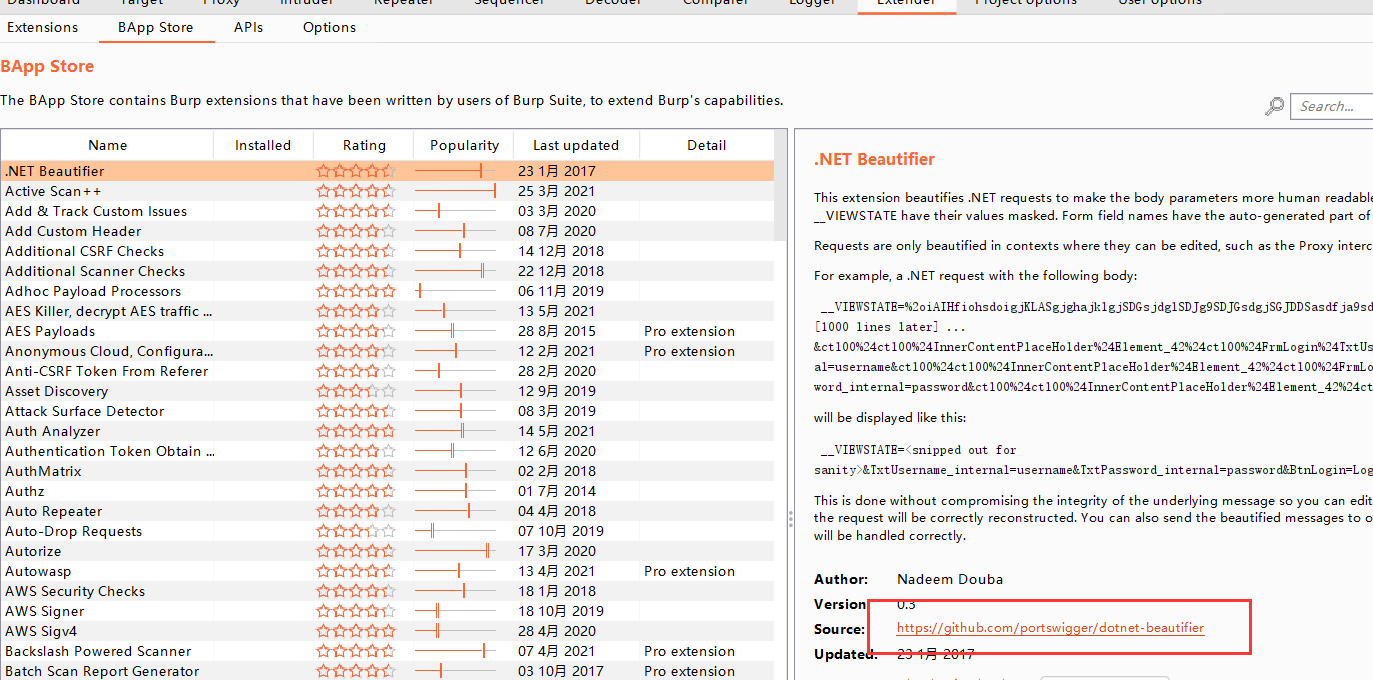Select Additional CSRF Checks extension
1373x680 pixels.
tap(387, 251)
